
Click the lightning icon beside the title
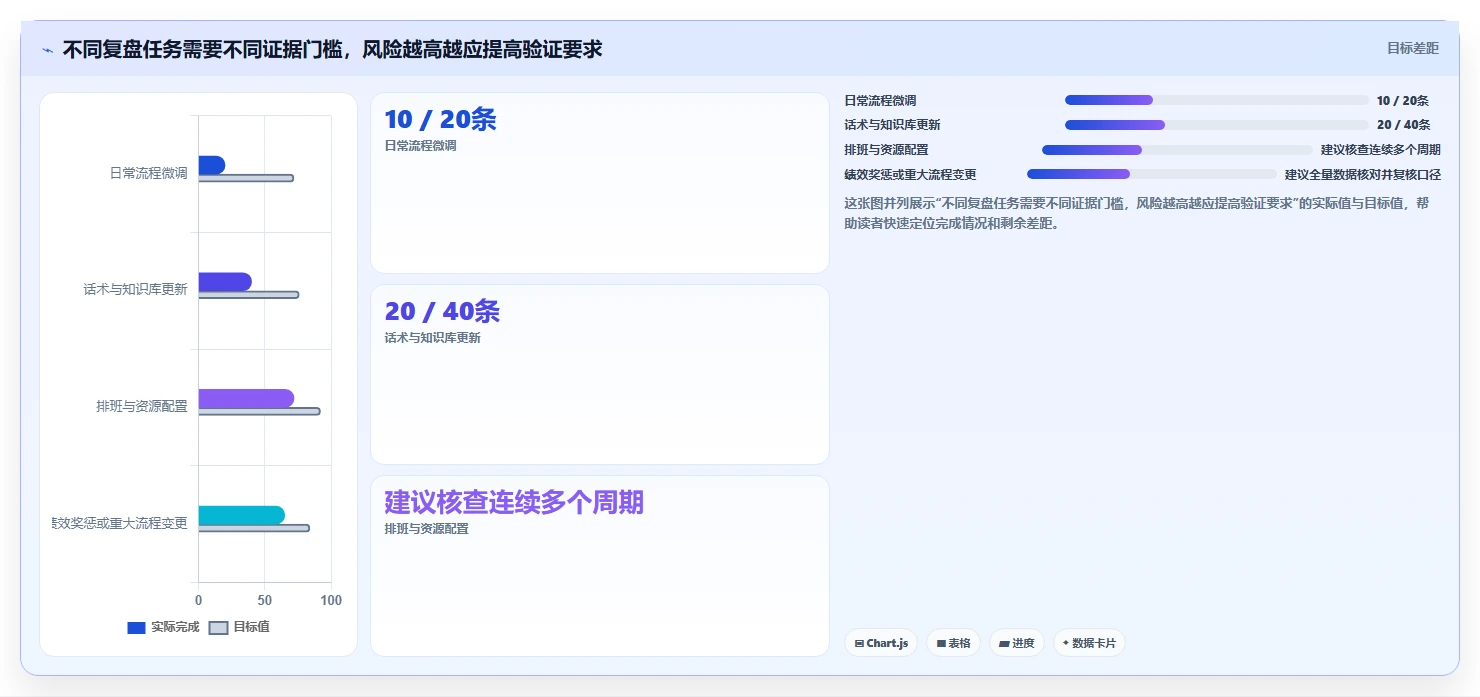pos(47,50)
